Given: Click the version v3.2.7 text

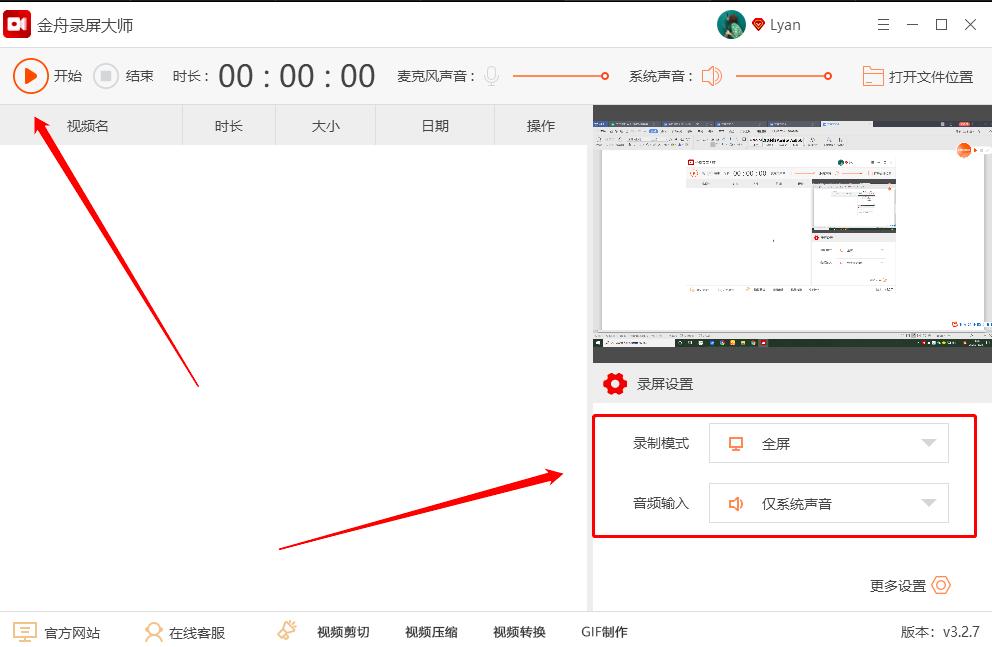Looking at the screenshot, I should (x=940, y=632).
